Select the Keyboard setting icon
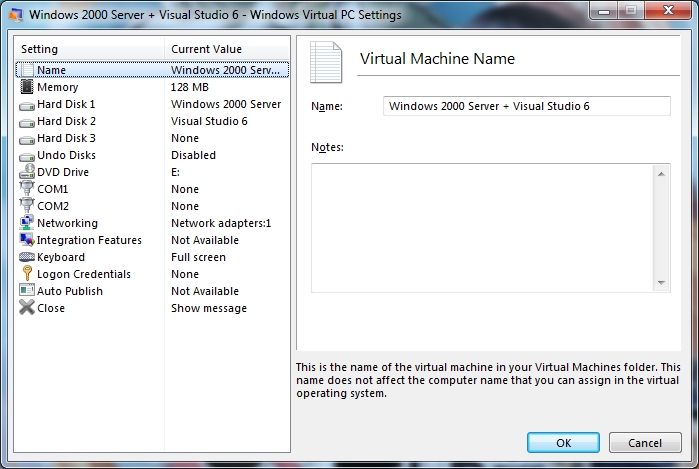 [x=27, y=257]
